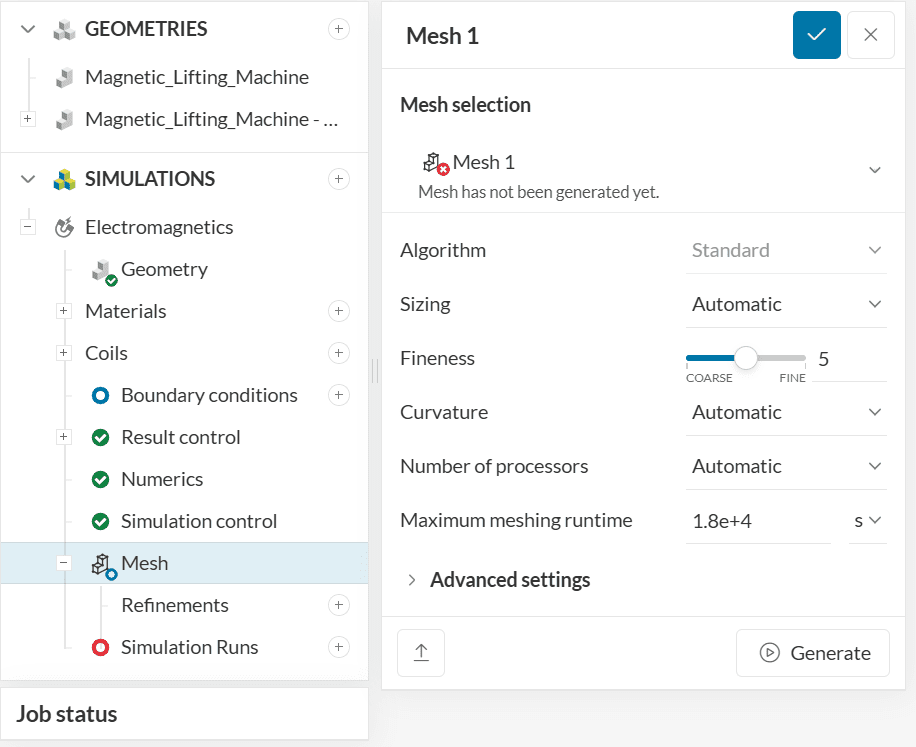Click the plus icon next to GEOMETRIES
Image resolution: width=916 pixels, height=747 pixels.
[339, 29]
